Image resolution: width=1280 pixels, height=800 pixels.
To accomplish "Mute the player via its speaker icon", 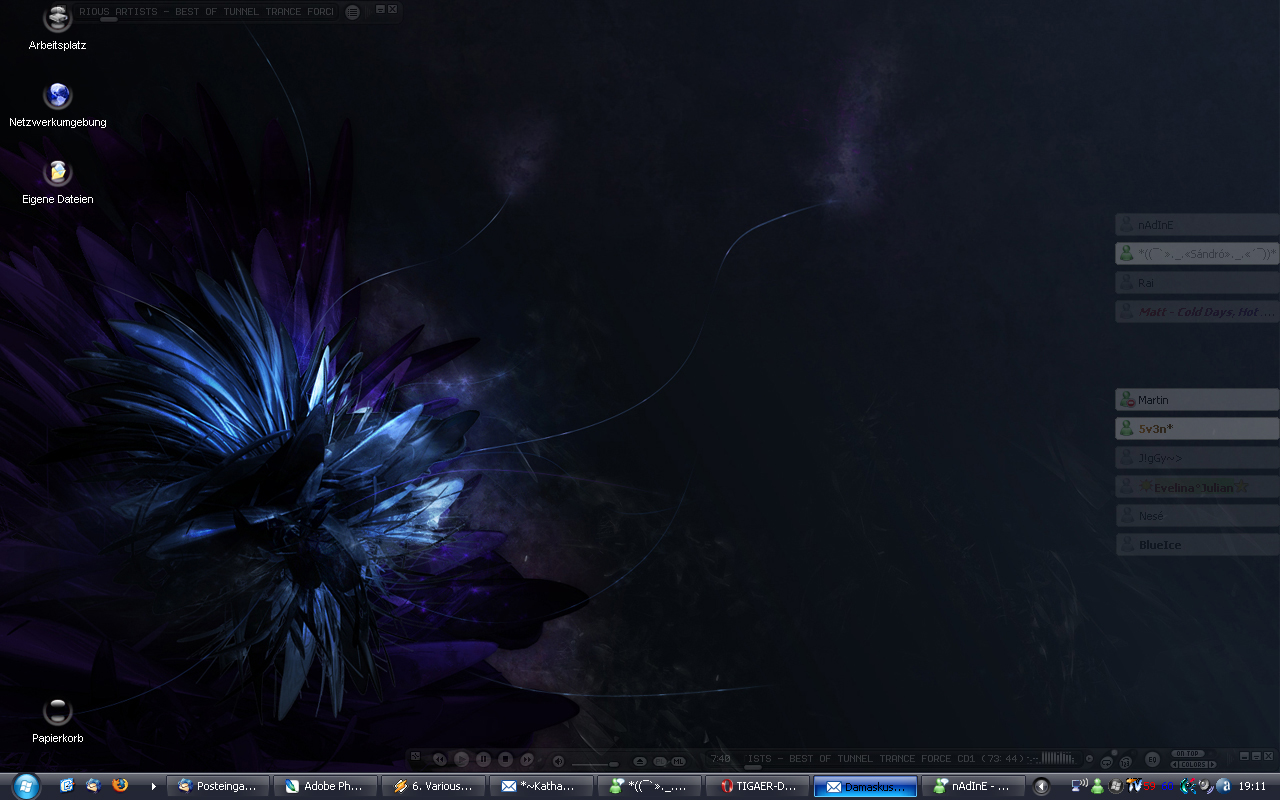I will [558, 760].
